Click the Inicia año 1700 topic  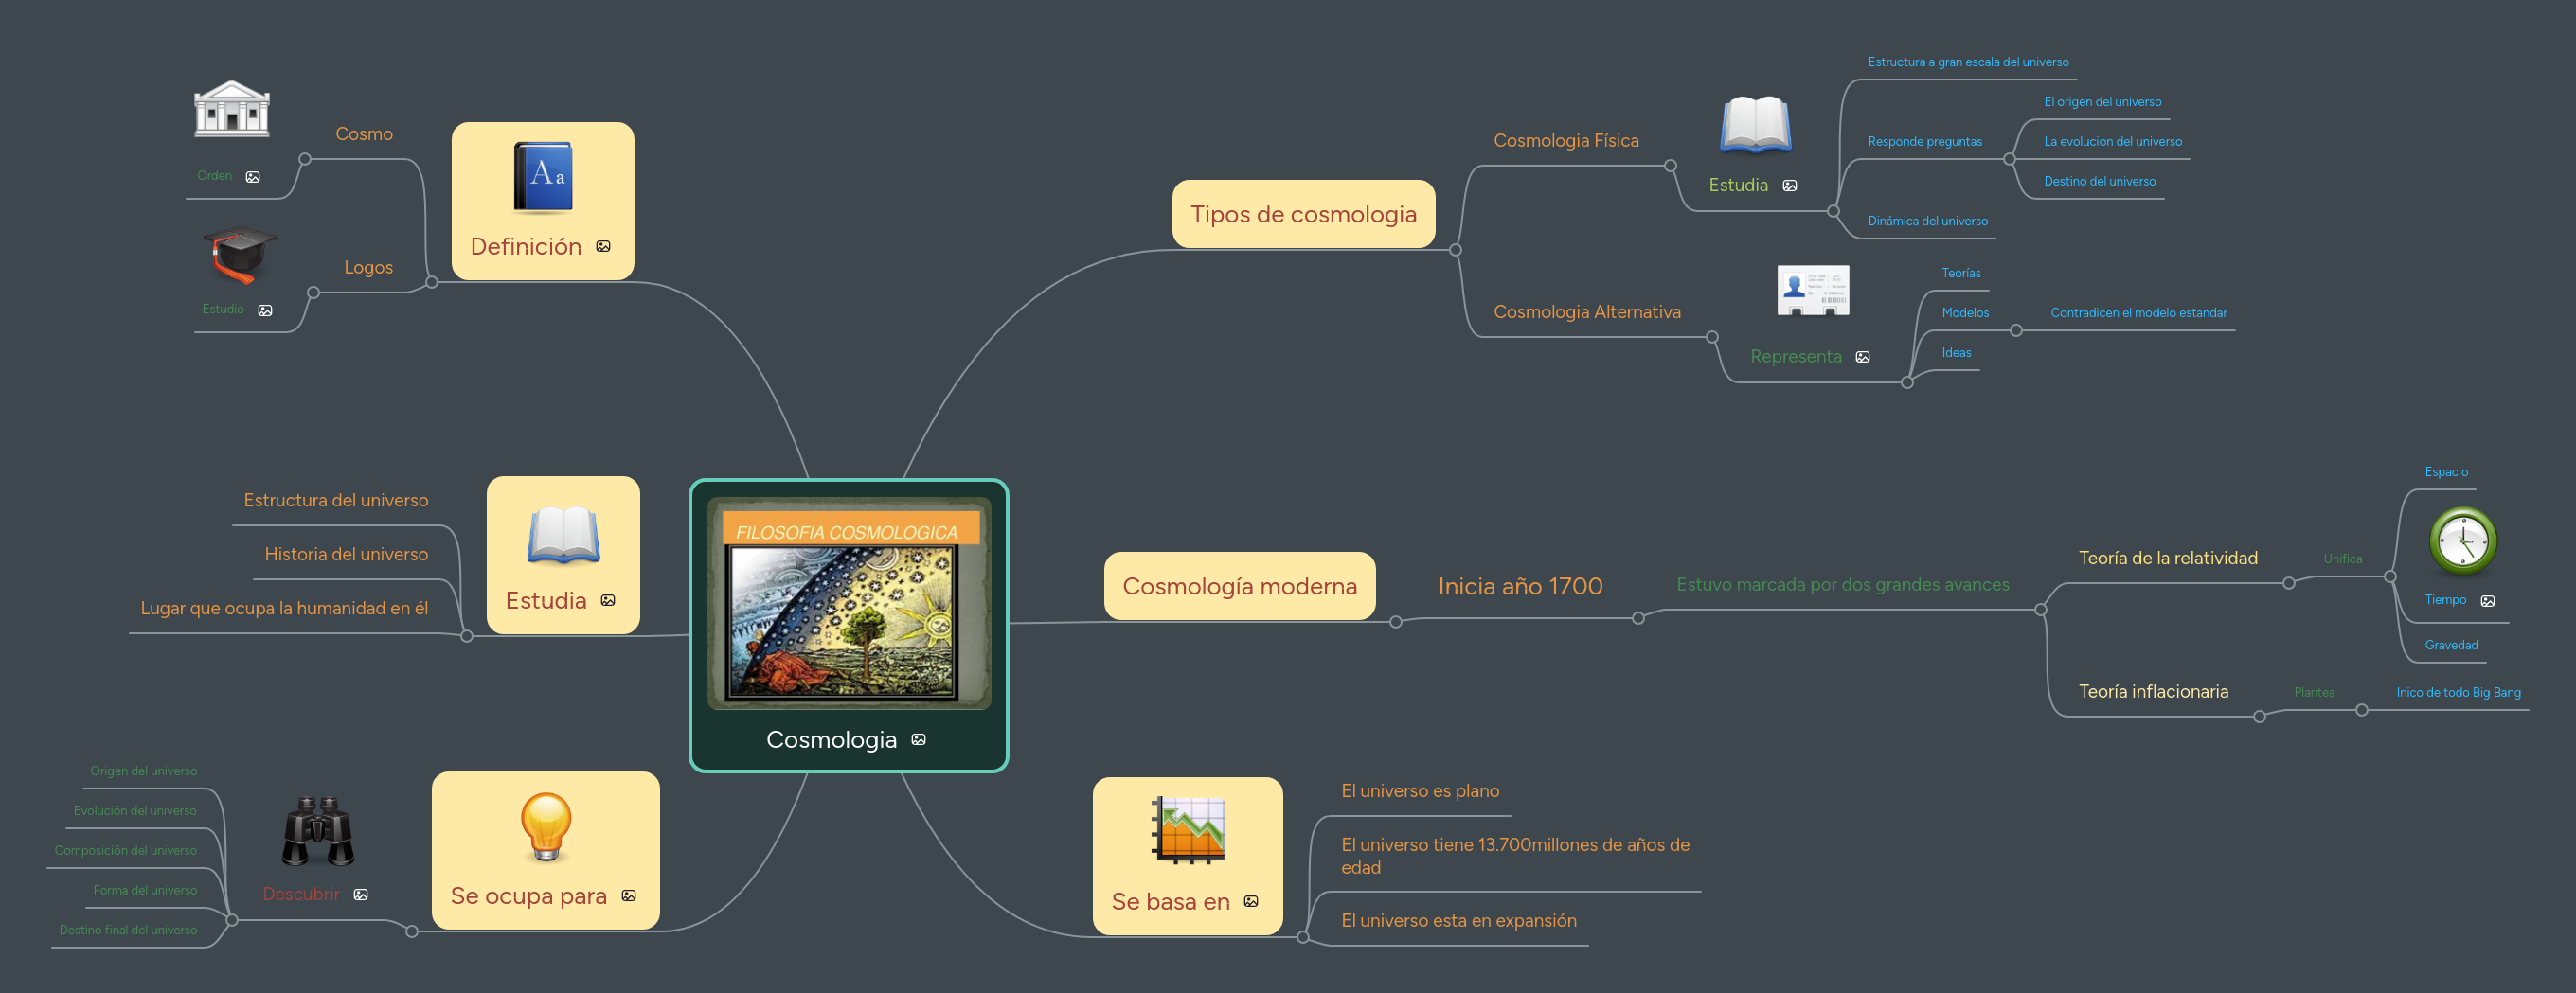click(1519, 587)
